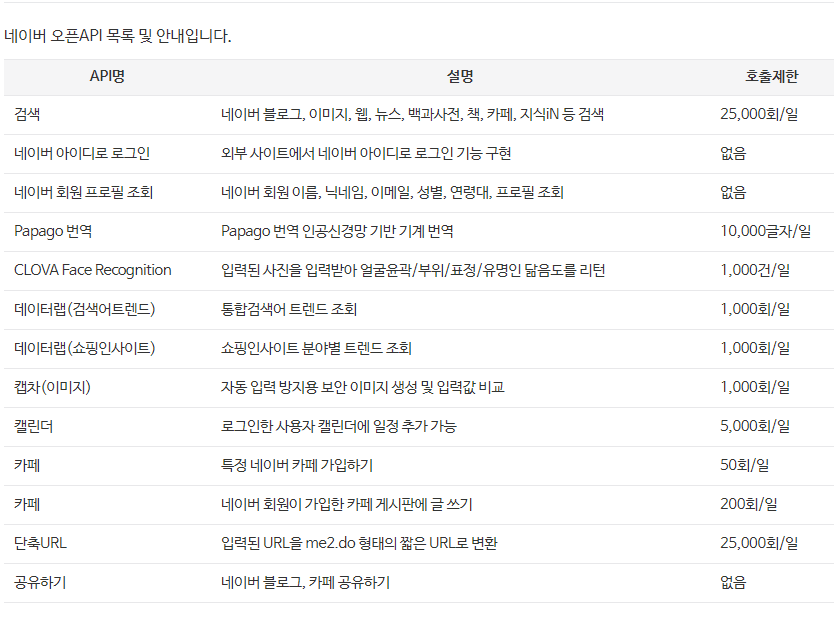Image resolution: width=838 pixels, height=617 pixels.
Task: Click the '호출제한' column header
Action: (x=772, y=76)
